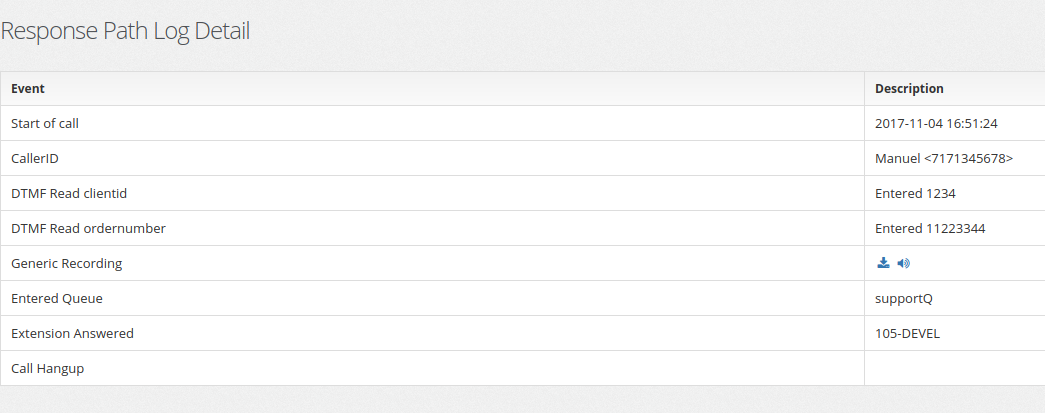Select the Start of call row
1045x413 pixels.
pos(522,123)
